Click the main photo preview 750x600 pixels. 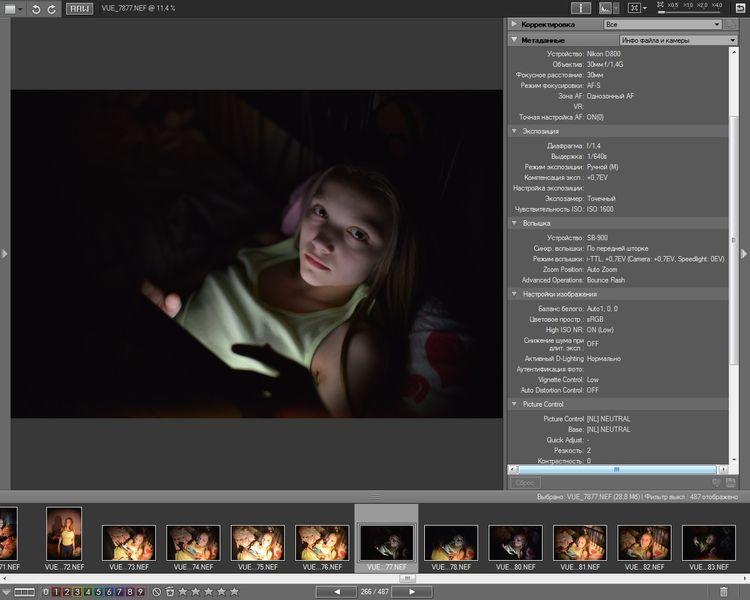256,254
